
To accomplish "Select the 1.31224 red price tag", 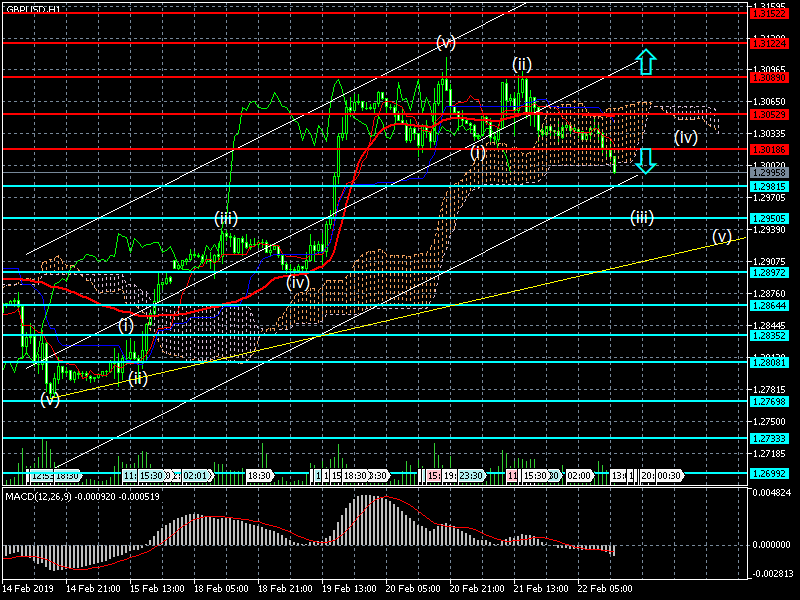I will [769, 44].
